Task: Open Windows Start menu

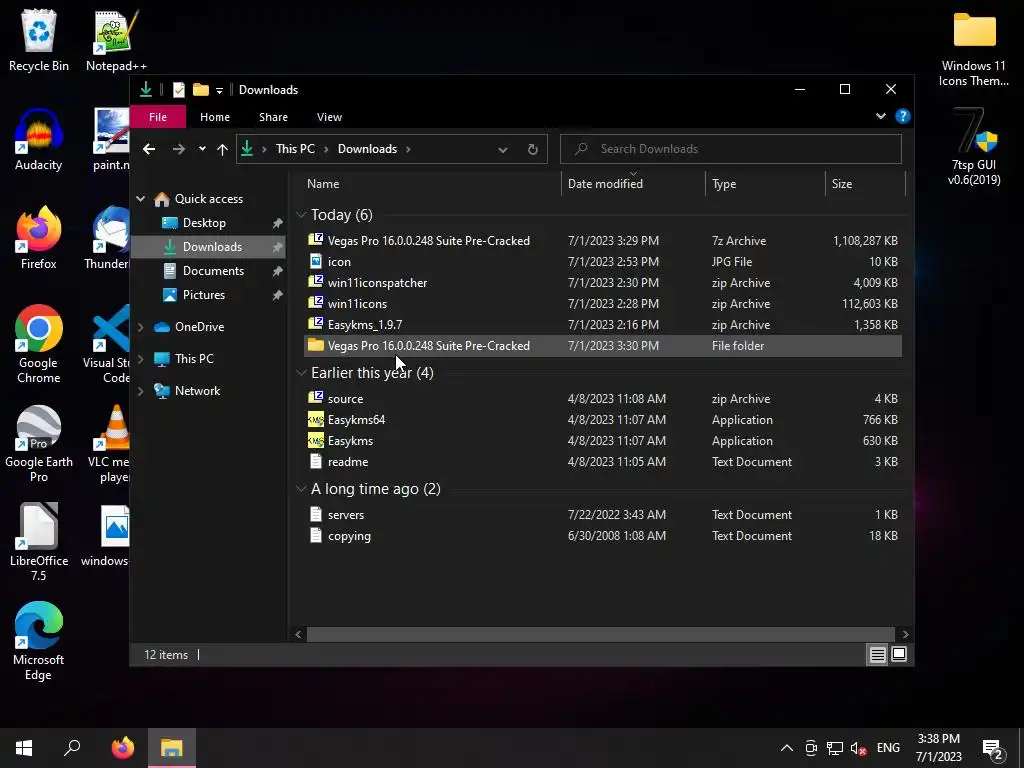Action: pos(24,747)
